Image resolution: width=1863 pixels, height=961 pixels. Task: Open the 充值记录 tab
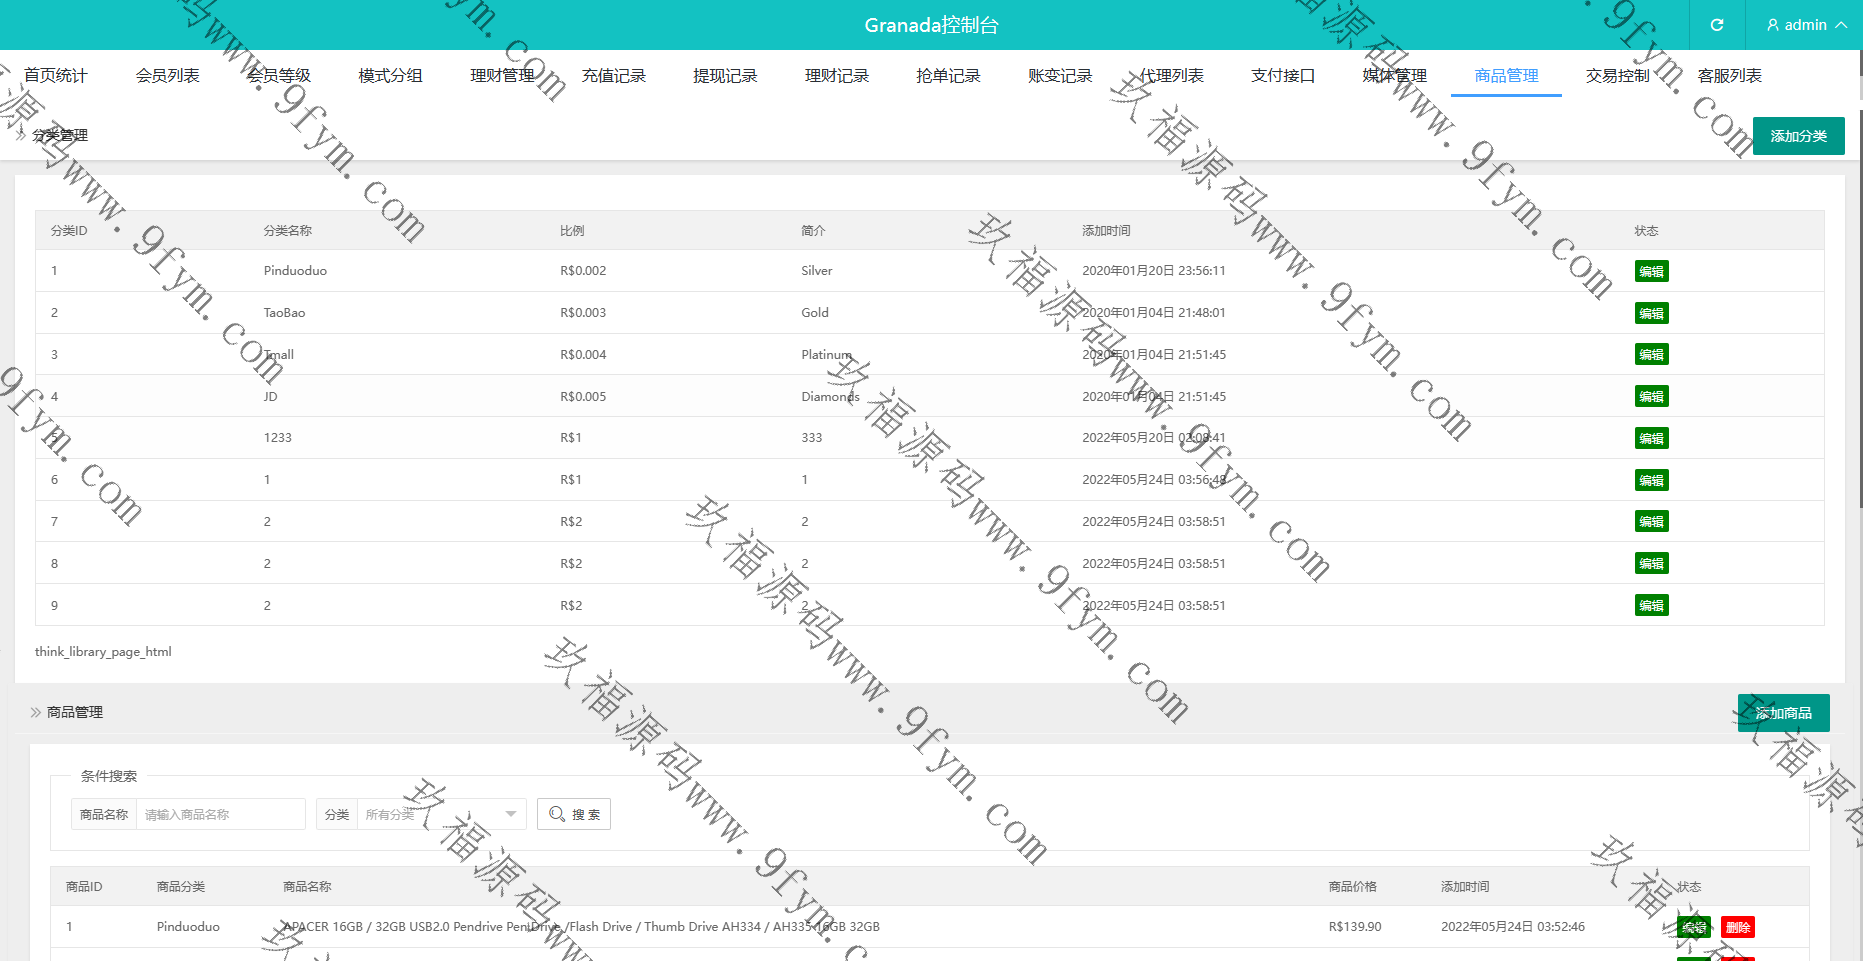pos(613,76)
